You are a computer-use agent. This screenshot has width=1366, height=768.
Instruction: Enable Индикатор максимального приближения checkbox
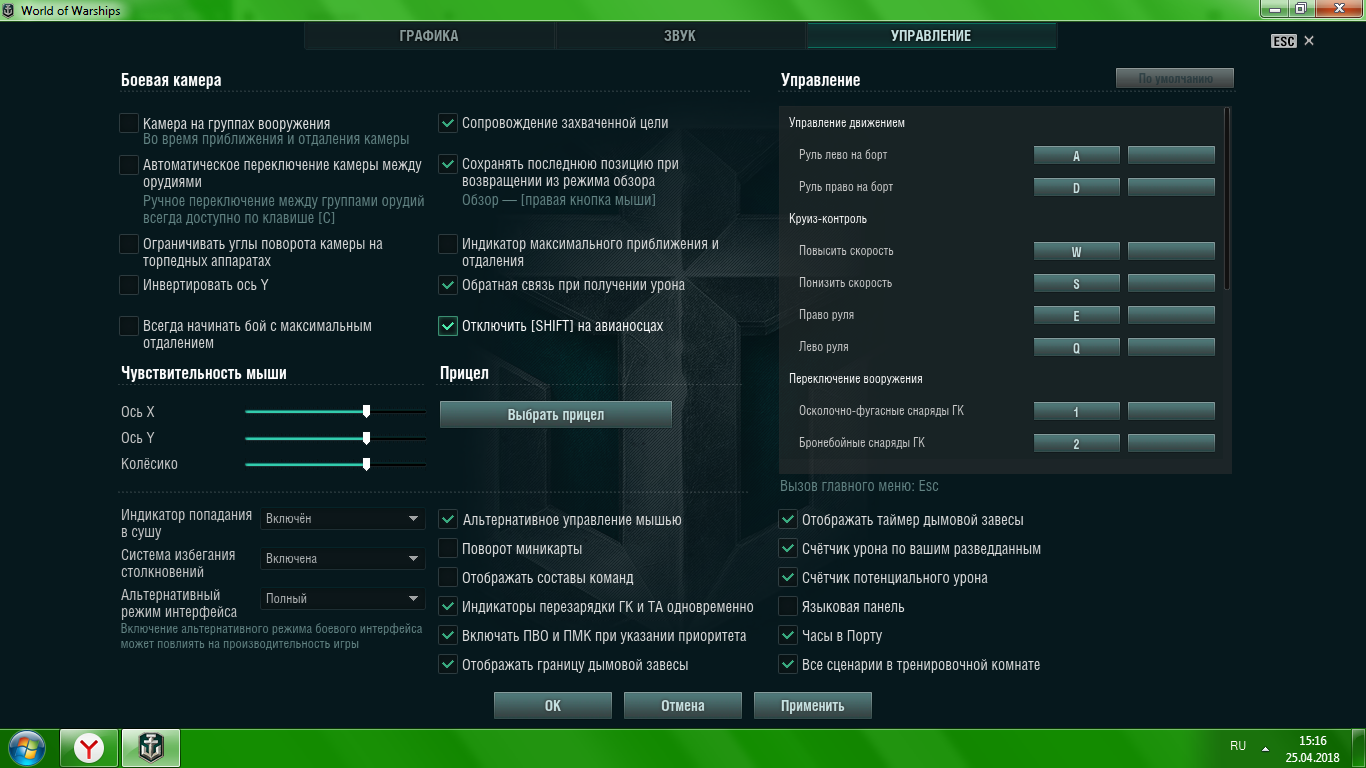click(448, 244)
